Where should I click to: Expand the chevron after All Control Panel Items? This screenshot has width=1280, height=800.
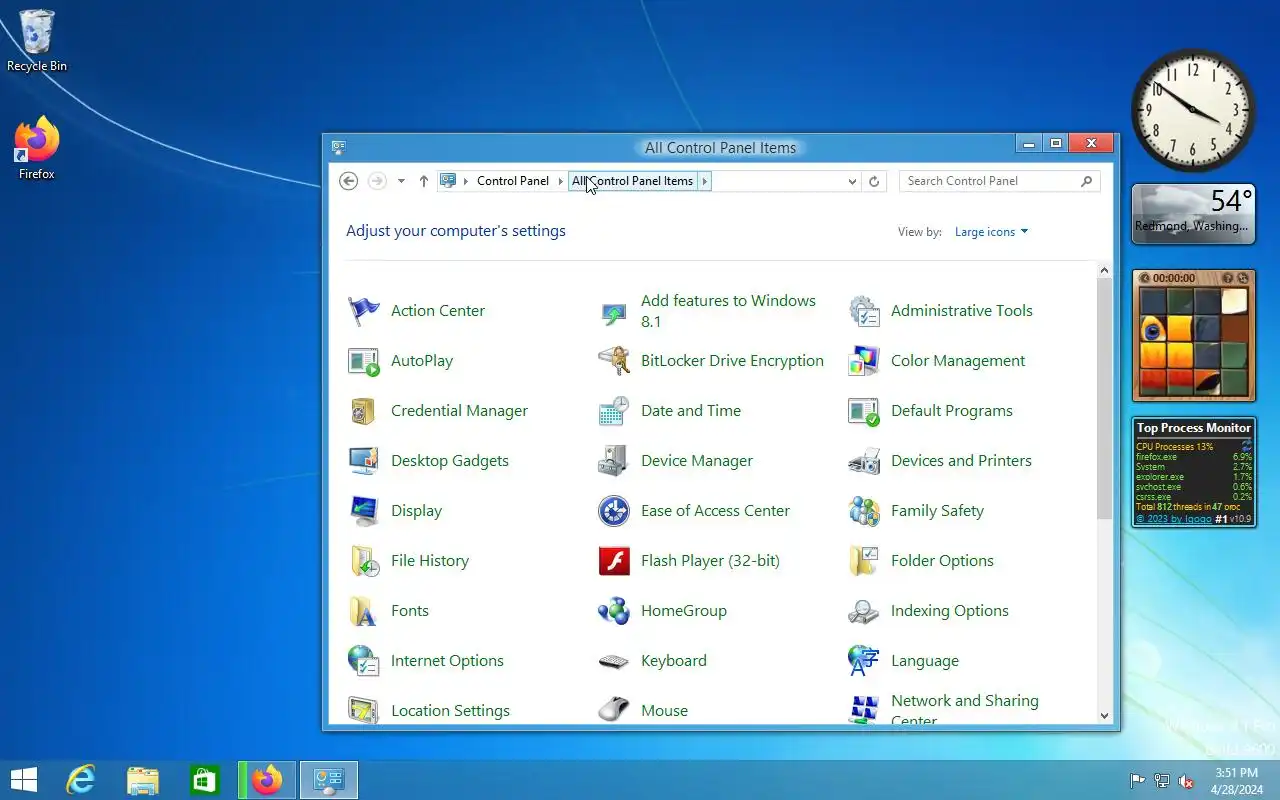pos(704,181)
